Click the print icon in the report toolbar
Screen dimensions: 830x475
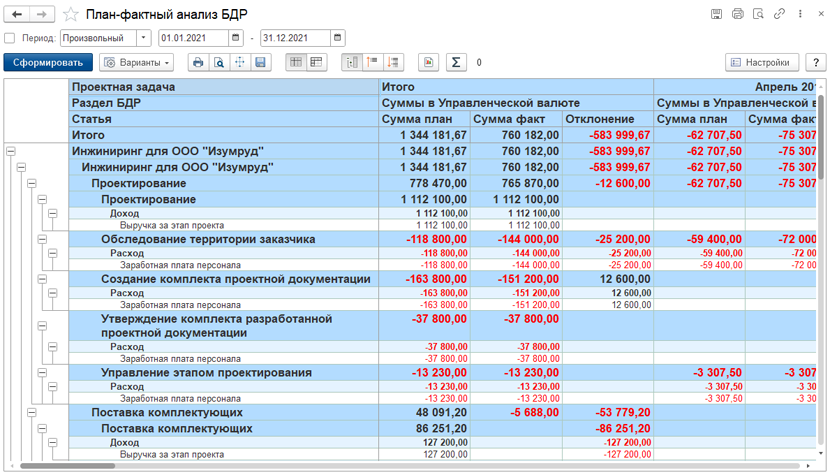click(x=198, y=62)
